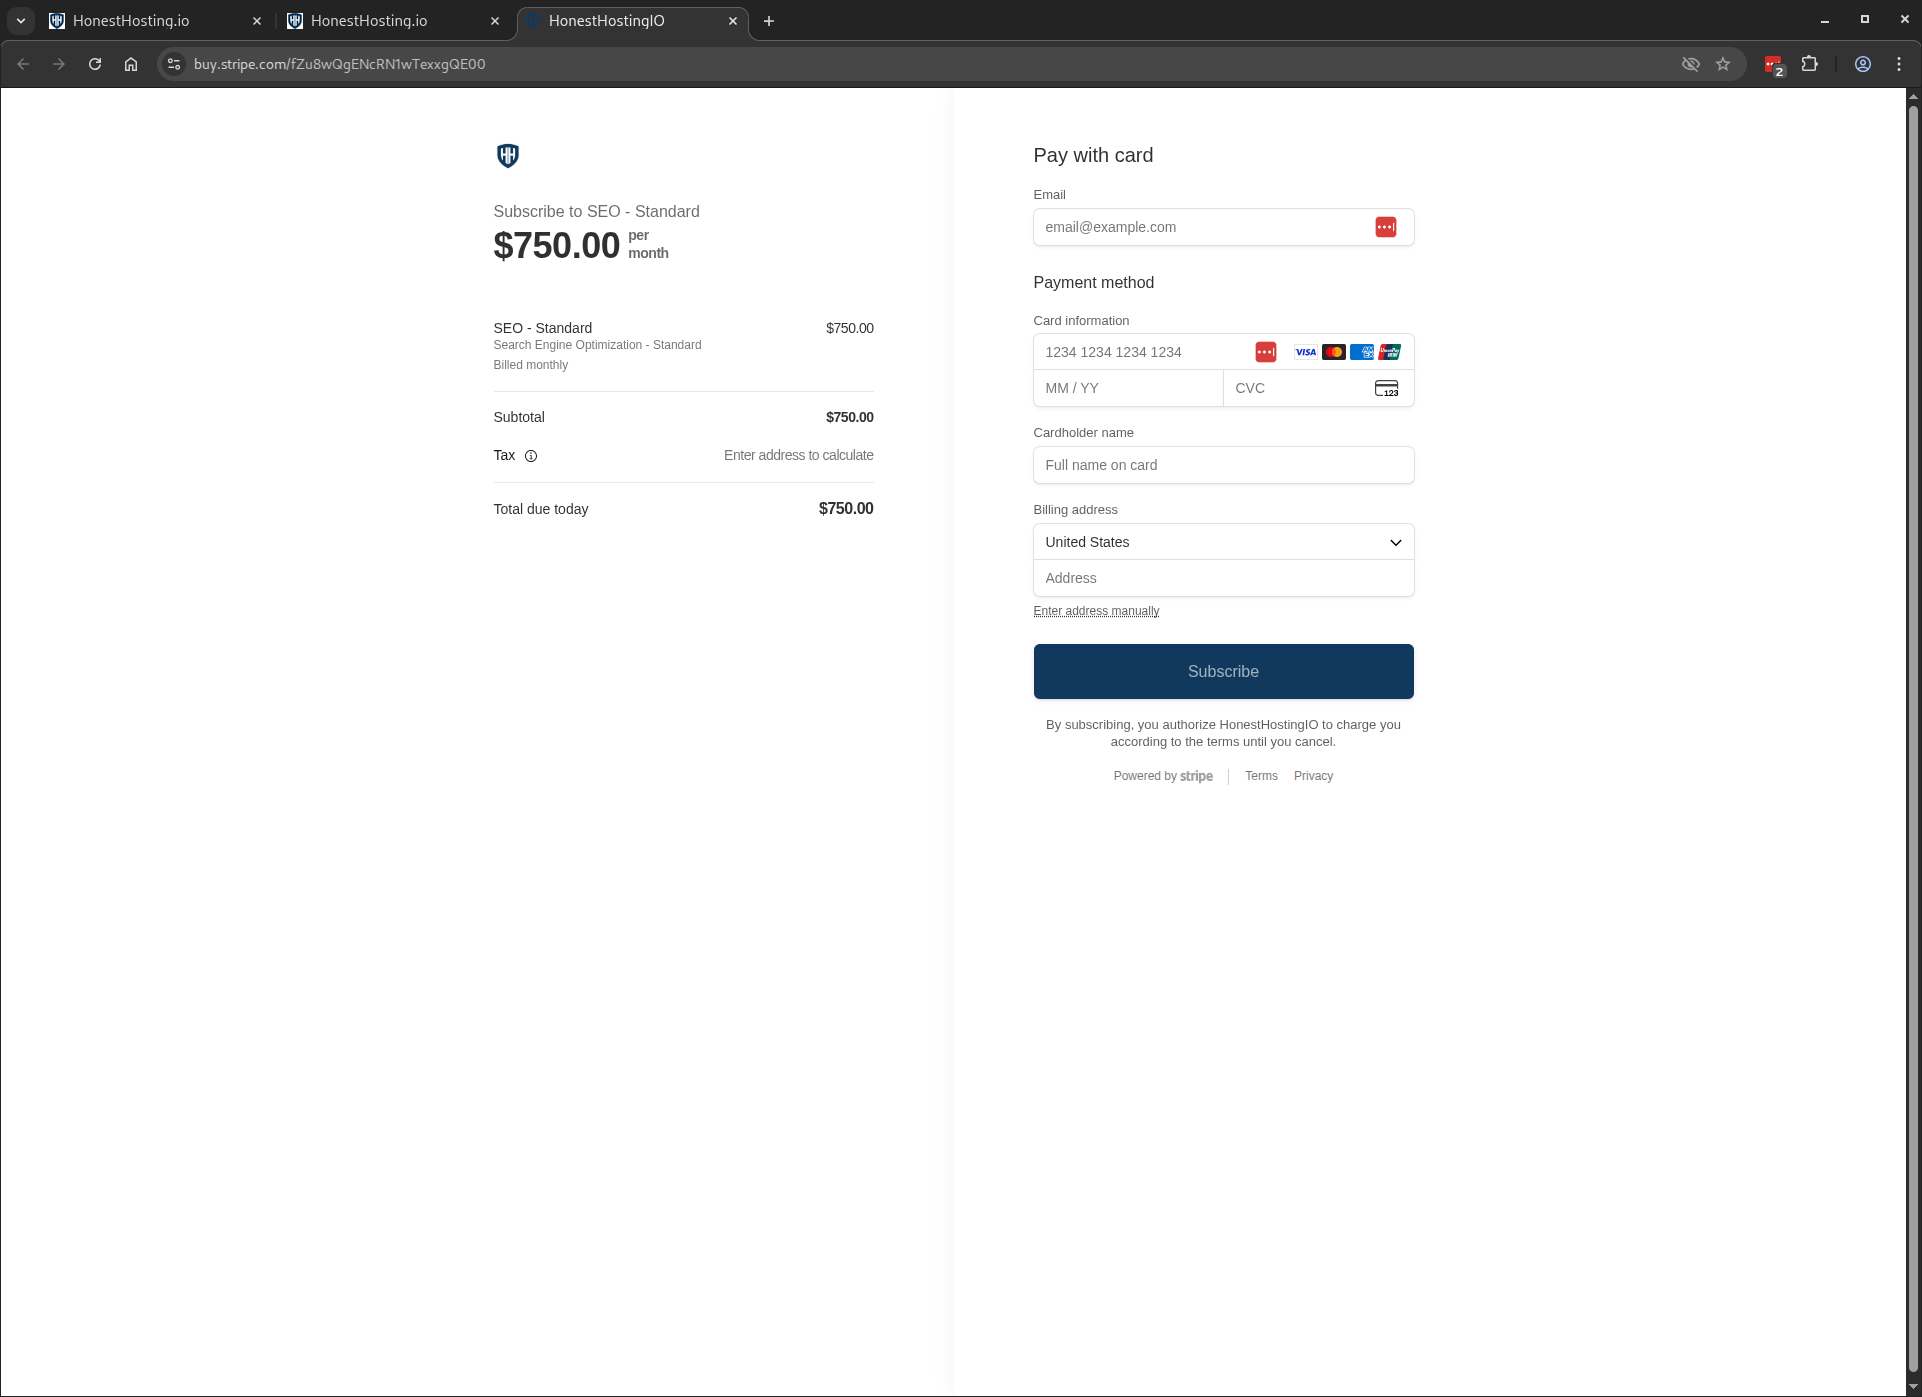Open the tab search dropdown arrow
Image resolution: width=1922 pixels, height=1397 pixels.
(x=20, y=21)
